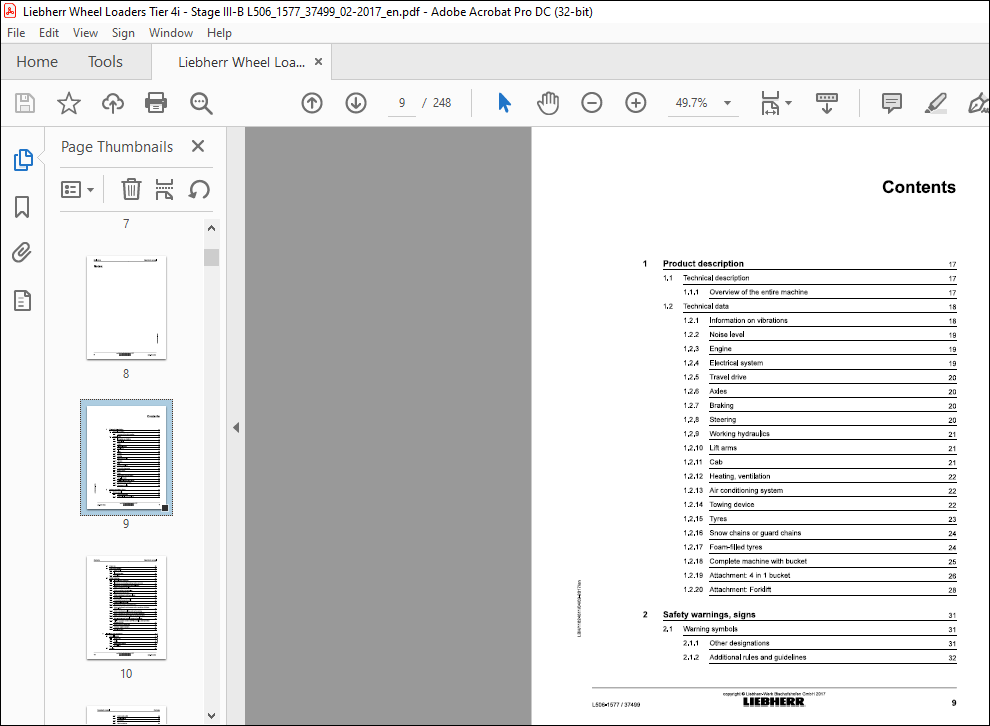Open Find text magnifier tool
The image size is (990, 726).
[x=201, y=103]
